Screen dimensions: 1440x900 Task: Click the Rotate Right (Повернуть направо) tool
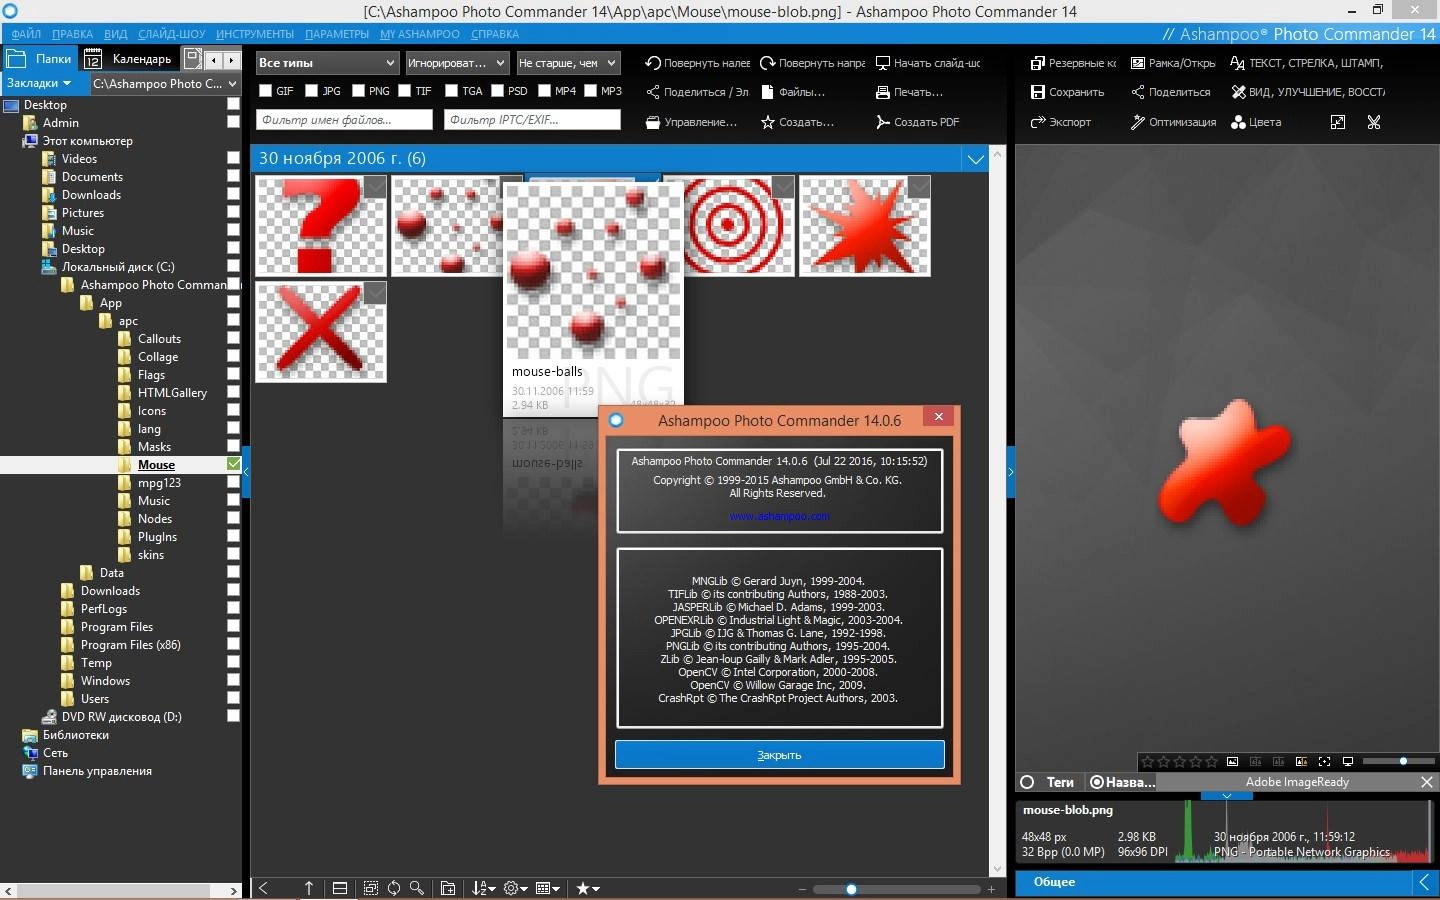pos(812,63)
